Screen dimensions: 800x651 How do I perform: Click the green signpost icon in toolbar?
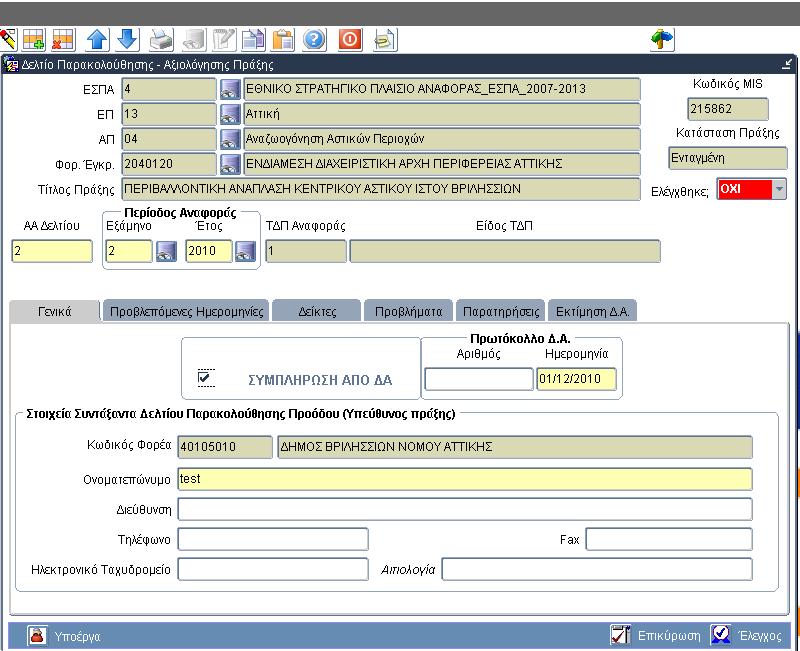click(x=662, y=39)
